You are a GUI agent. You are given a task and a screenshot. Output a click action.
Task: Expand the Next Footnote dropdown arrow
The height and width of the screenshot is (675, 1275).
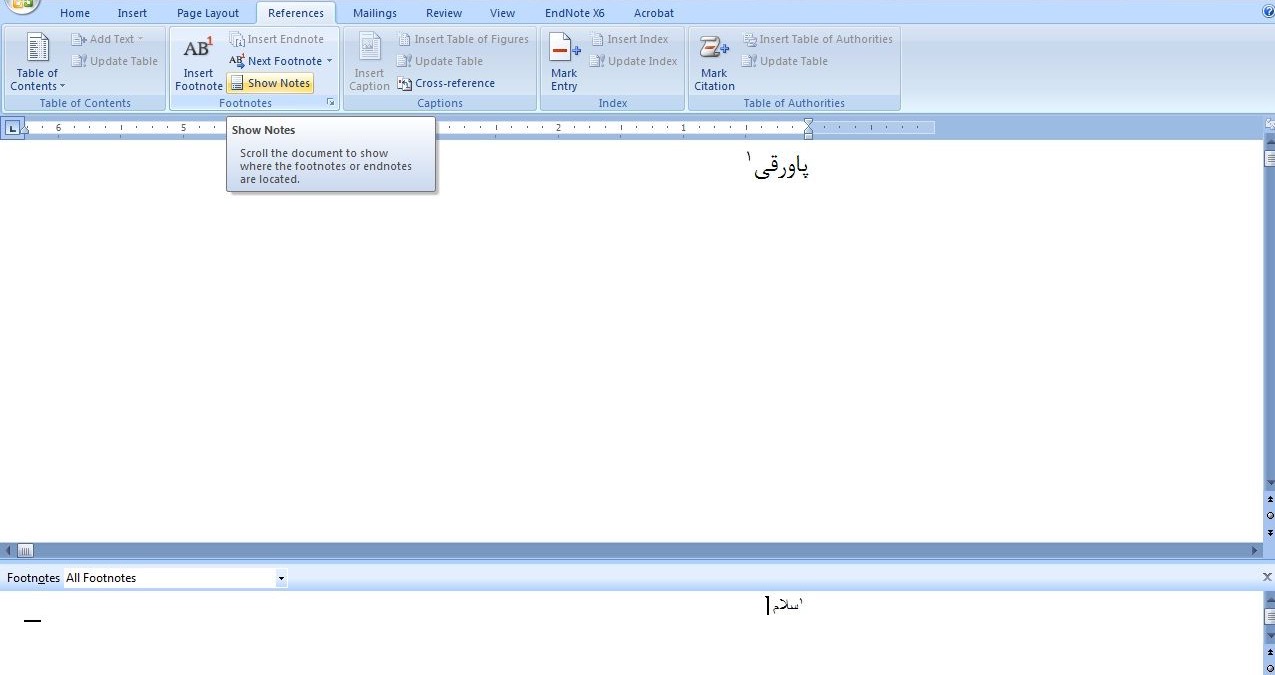[x=329, y=61]
